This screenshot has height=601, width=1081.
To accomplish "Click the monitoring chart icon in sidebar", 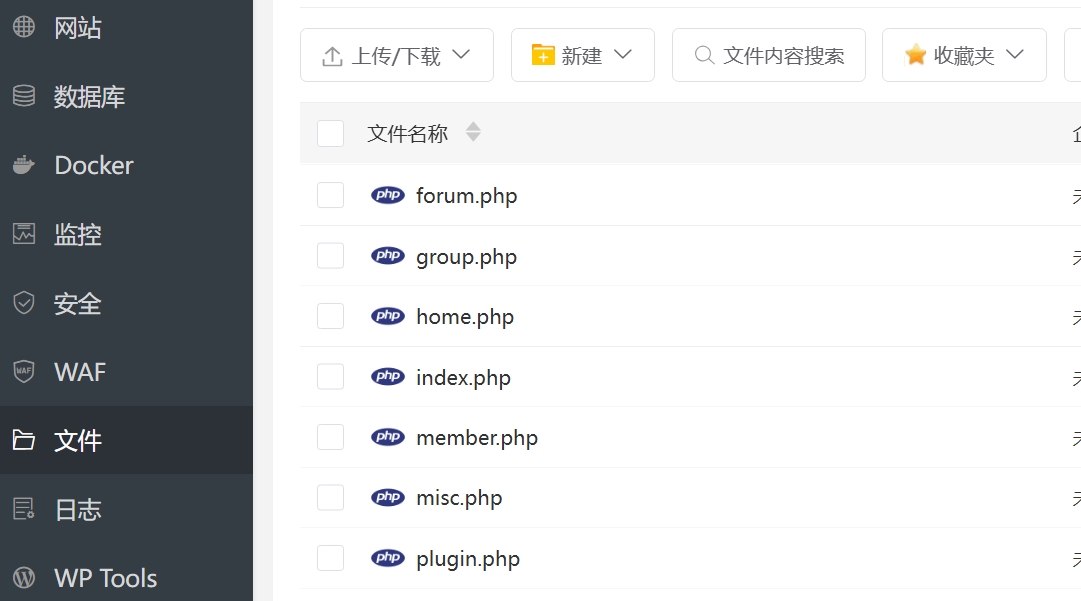I will click(24, 234).
